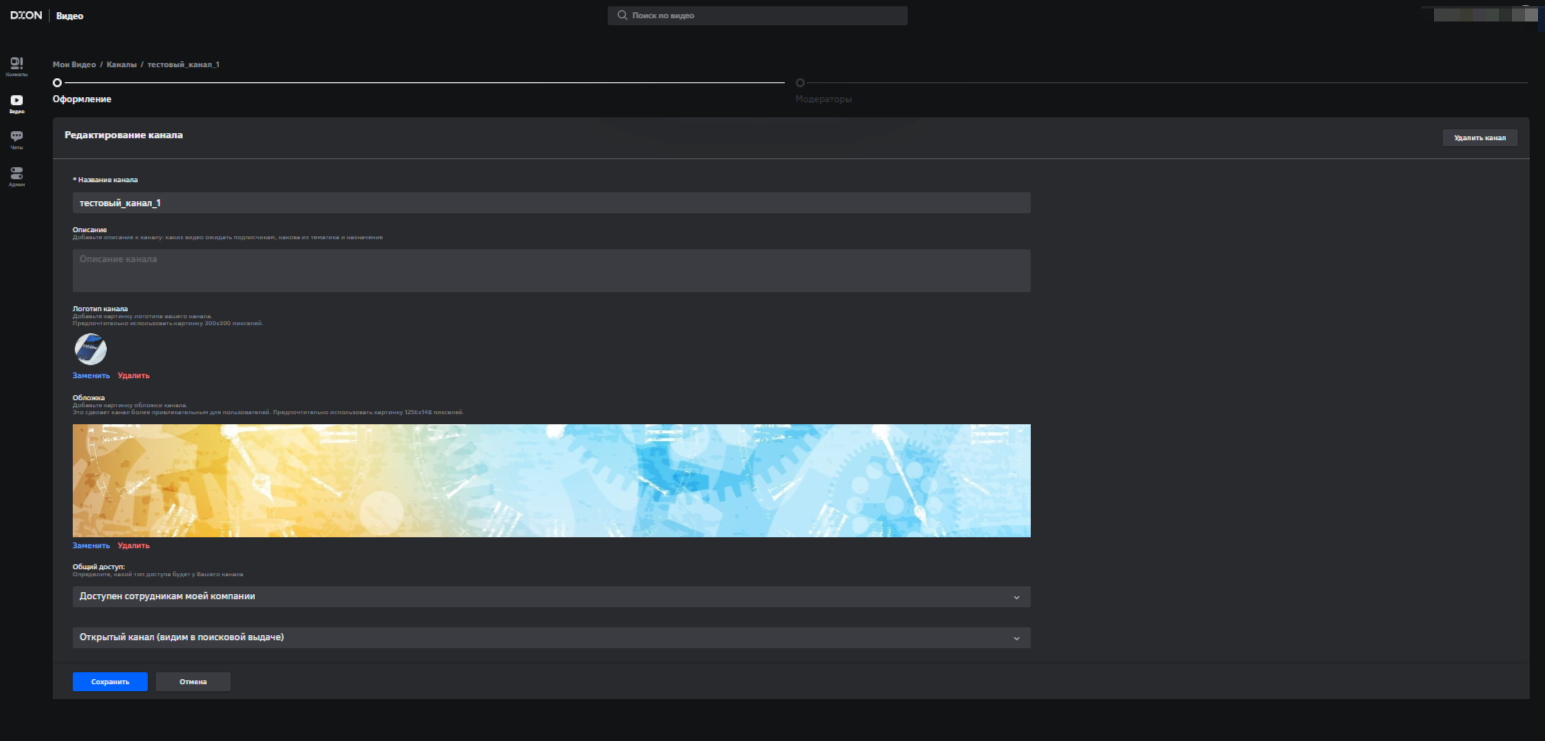Click the Логотип канала label
The image size is (1545, 741).
click(100, 309)
